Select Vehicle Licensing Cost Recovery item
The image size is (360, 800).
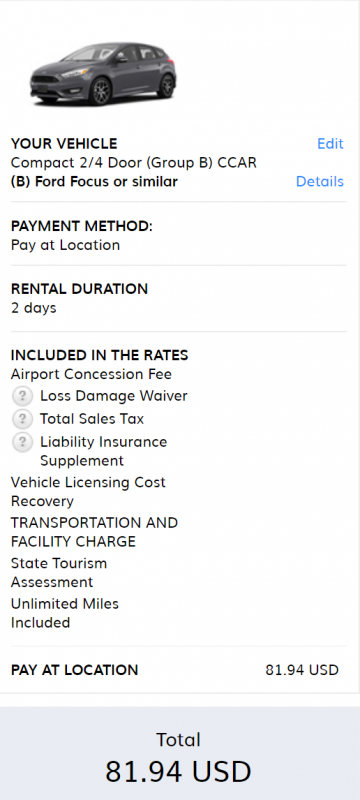(x=88, y=492)
